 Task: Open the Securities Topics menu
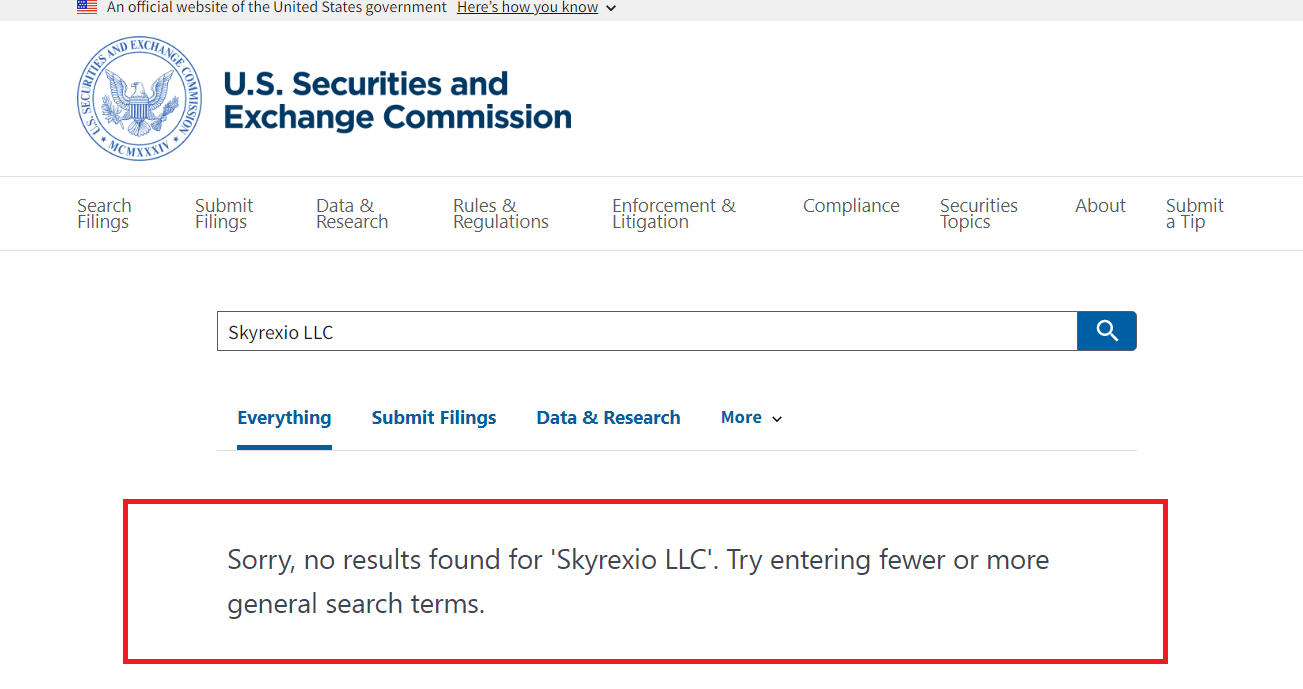click(978, 213)
